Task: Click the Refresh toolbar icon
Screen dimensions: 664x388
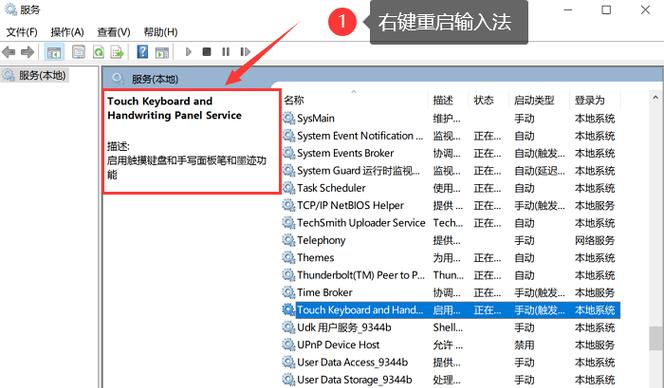Action: coord(99,52)
